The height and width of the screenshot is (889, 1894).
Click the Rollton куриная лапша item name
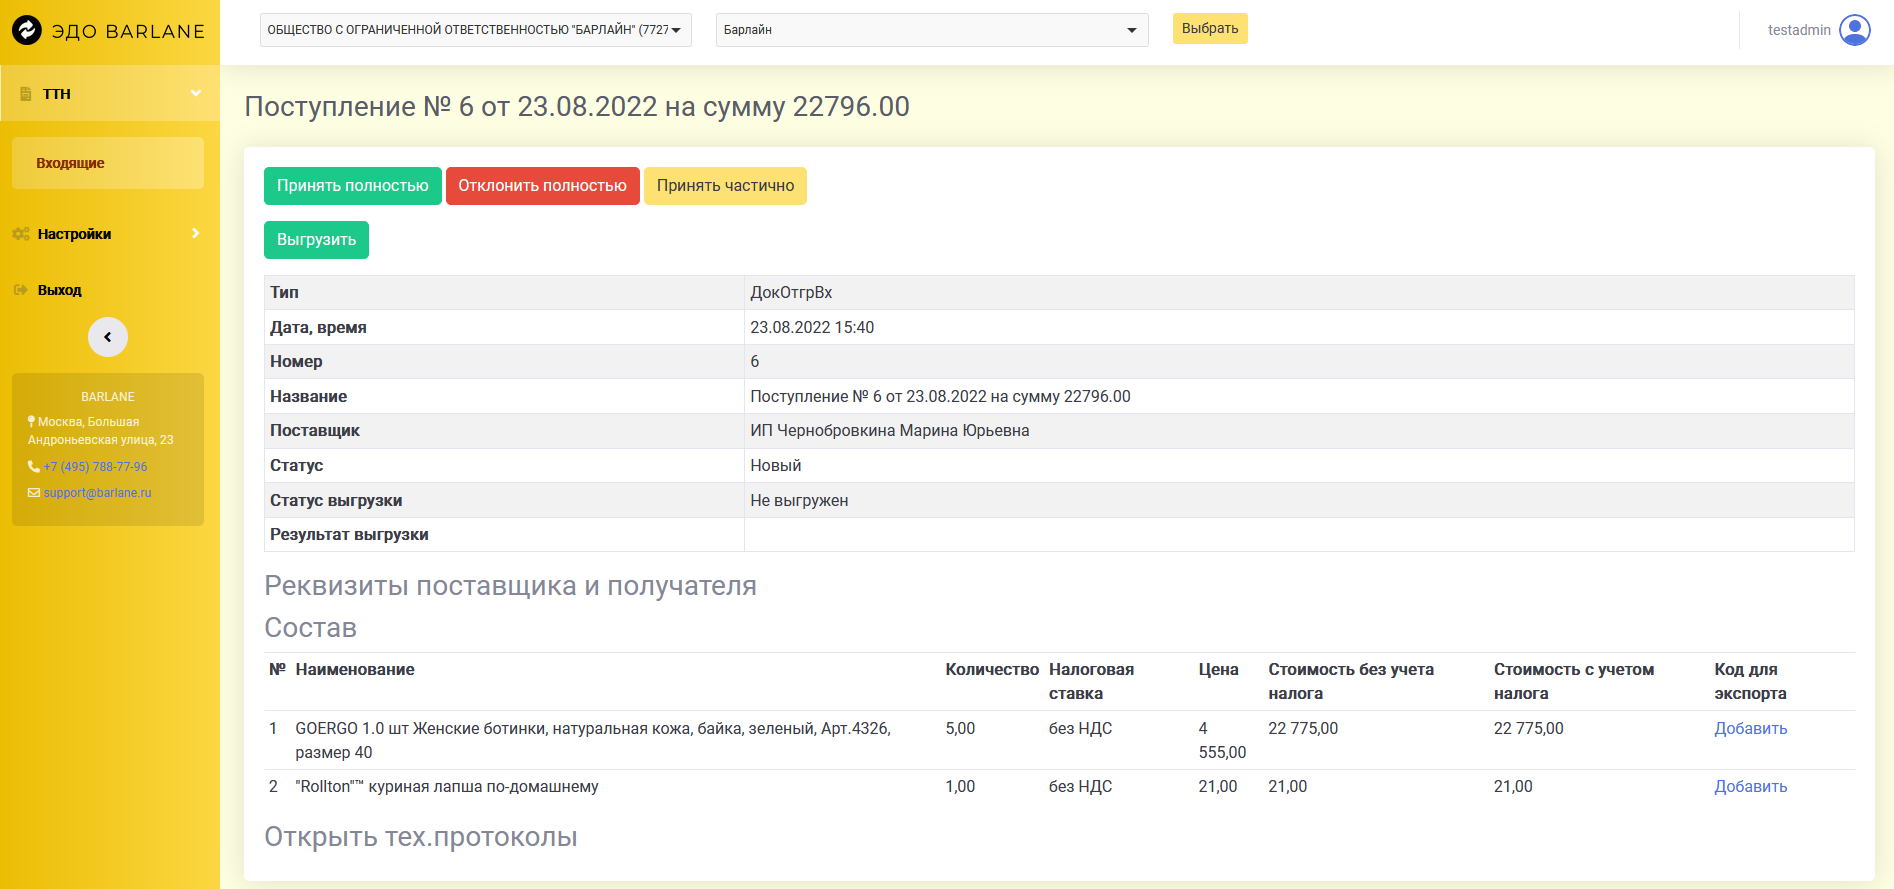(447, 787)
